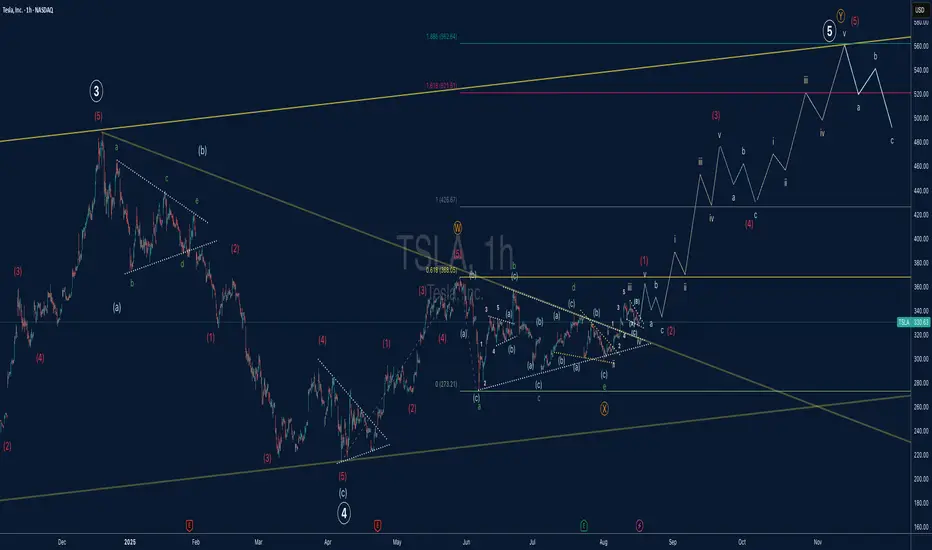
Task: Click the 0.618 (368.05) Fibonacci level label
Action: click(x=441, y=270)
